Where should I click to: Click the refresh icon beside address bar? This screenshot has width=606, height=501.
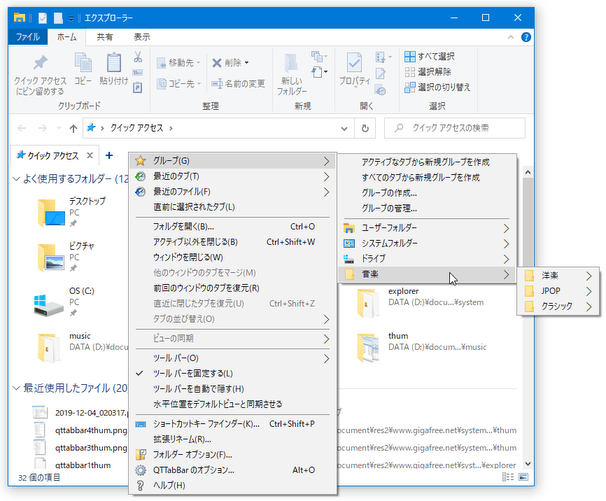[x=365, y=128]
